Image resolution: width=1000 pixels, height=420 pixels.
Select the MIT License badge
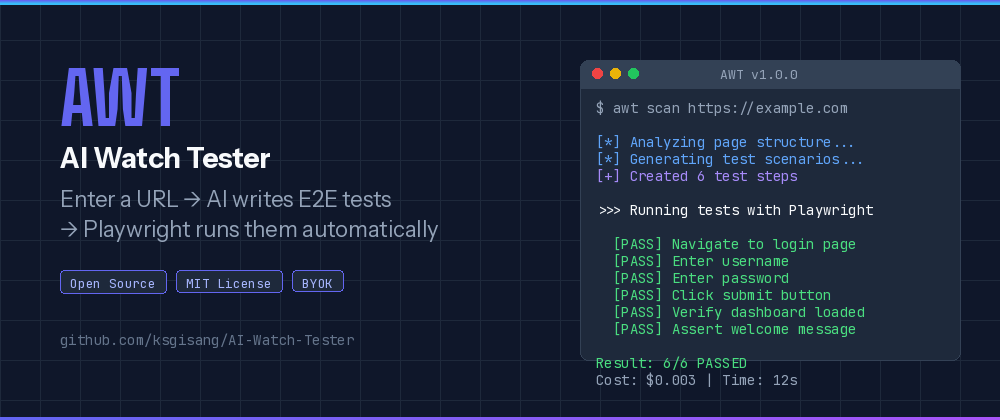[x=230, y=282]
